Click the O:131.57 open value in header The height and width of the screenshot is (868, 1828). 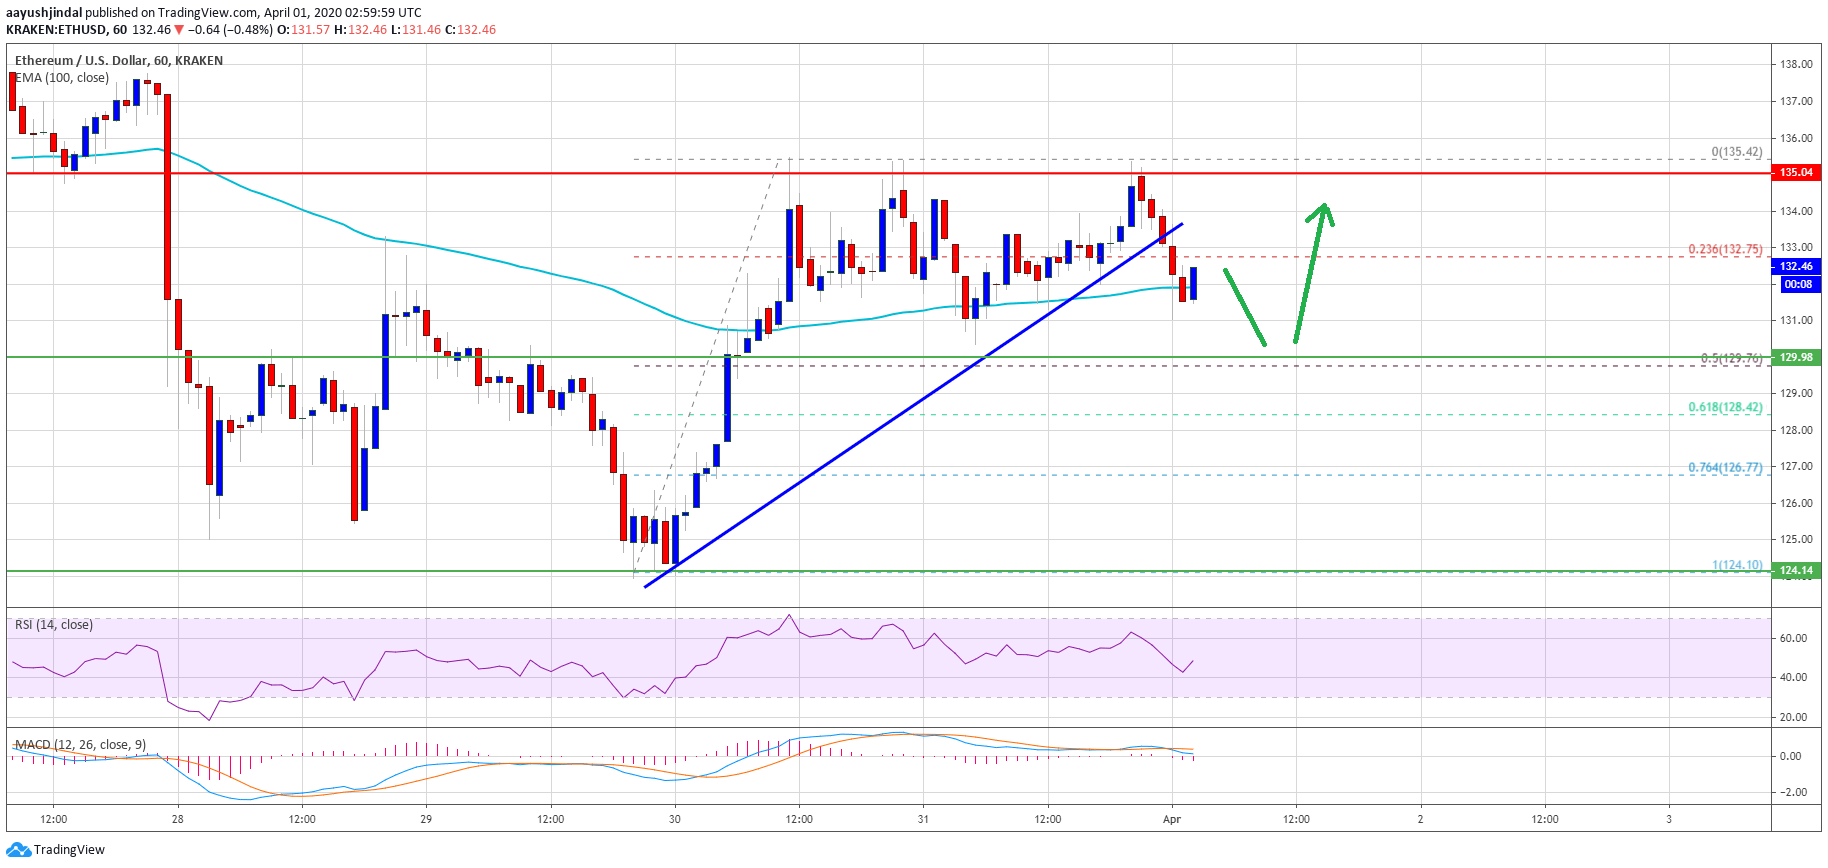303,30
